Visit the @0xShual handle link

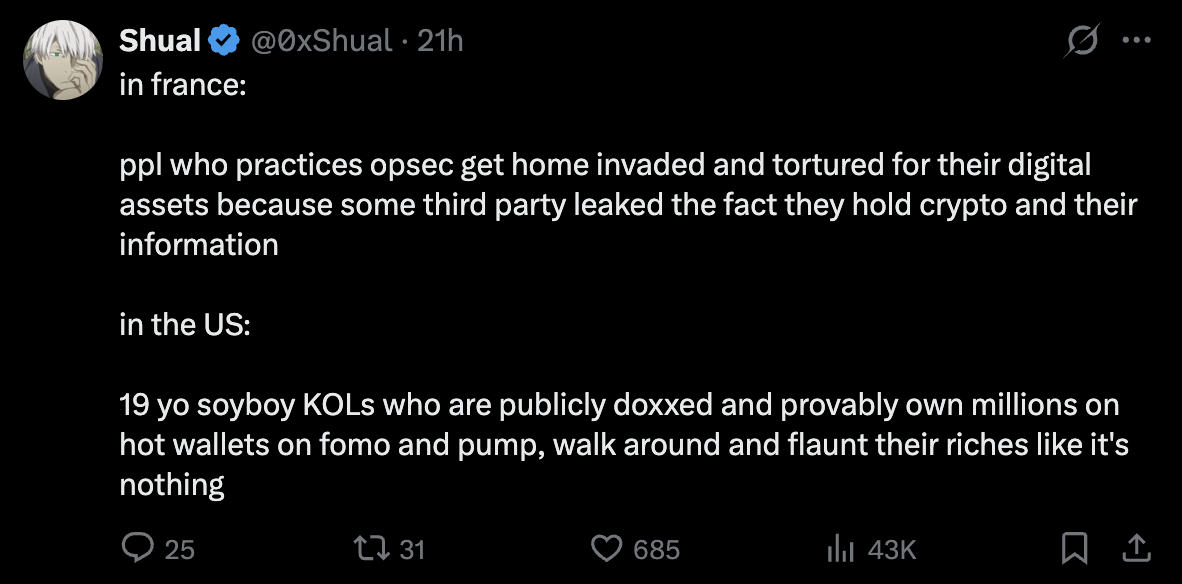point(323,41)
